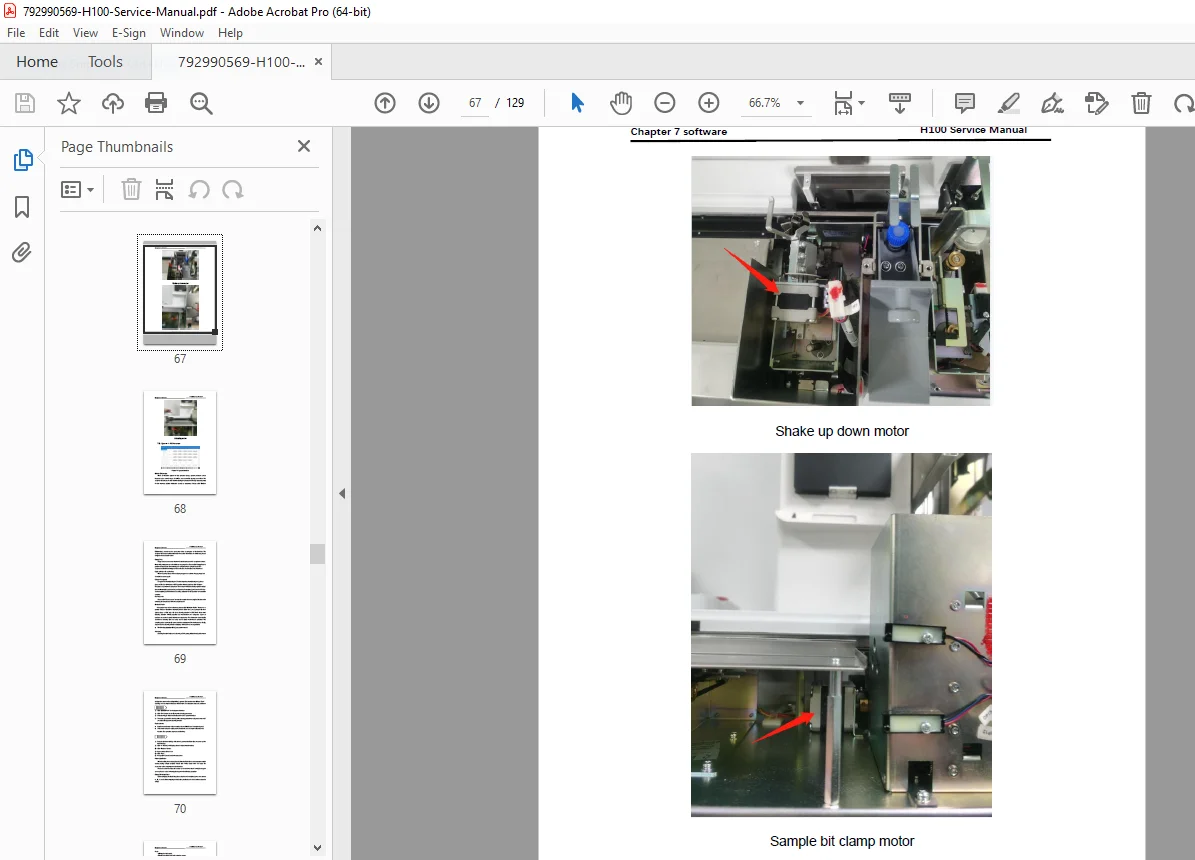Go to next page arrow
The image size is (1195, 860).
(429, 103)
